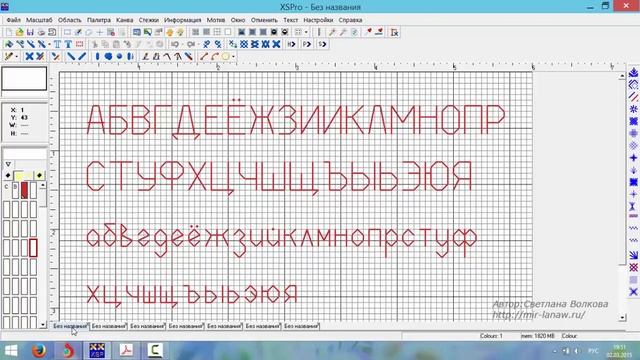Click the blue X icon at right sidebar bottom
The height and width of the screenshot is (360, 640).
coord(633,292)
